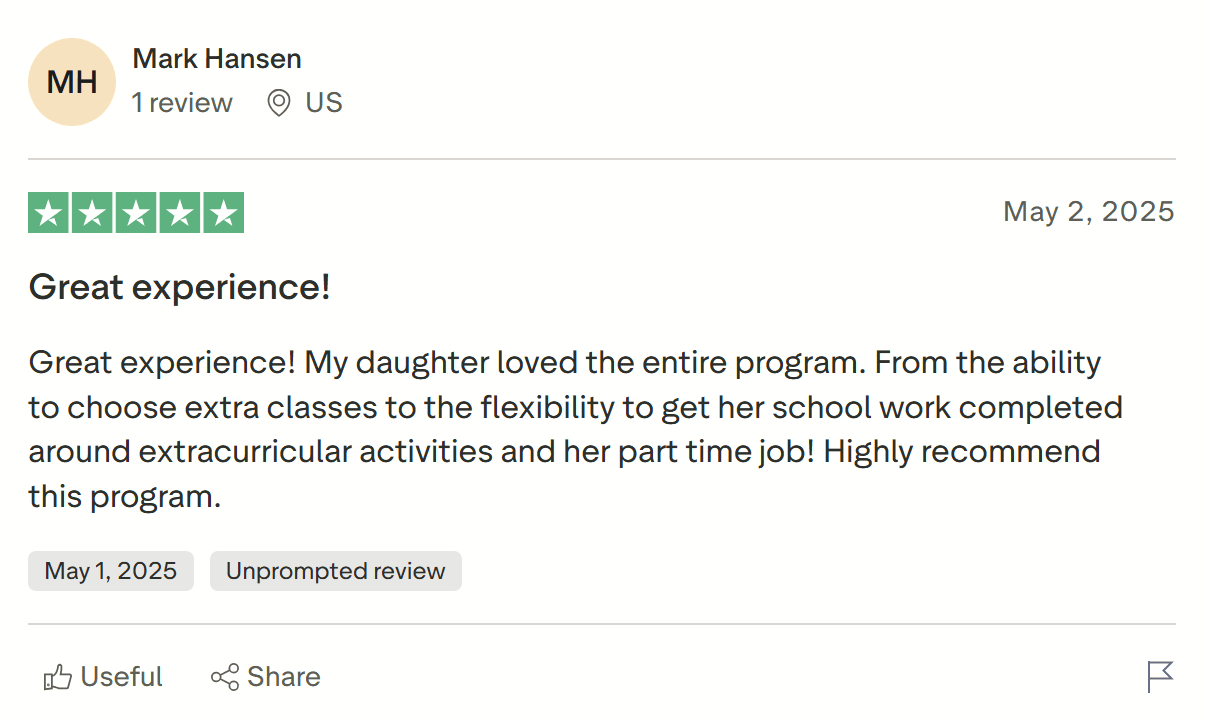1210x720 pixels.
Task: Open the reviewer's profile from the MH avatar
Action: (x=71, y=82)
